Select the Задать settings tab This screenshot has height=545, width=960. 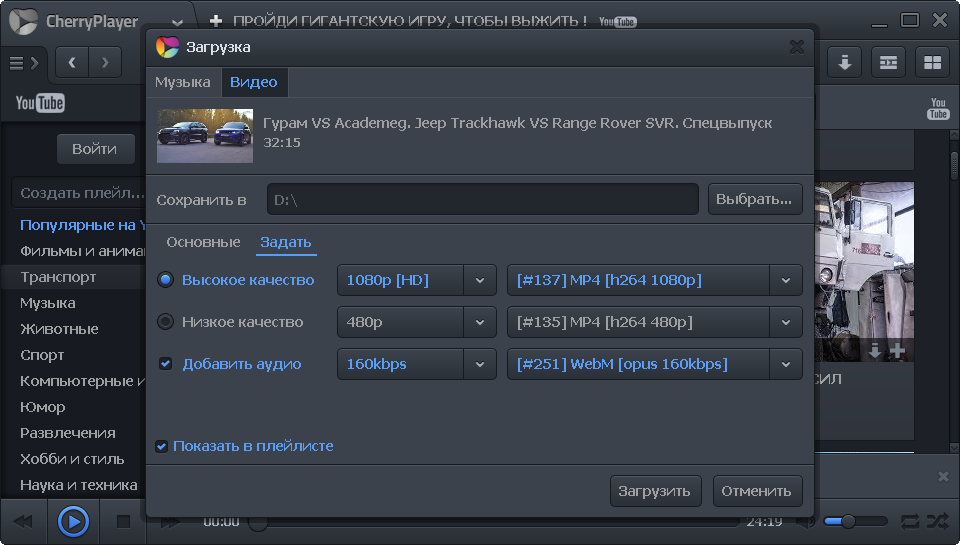286,242
